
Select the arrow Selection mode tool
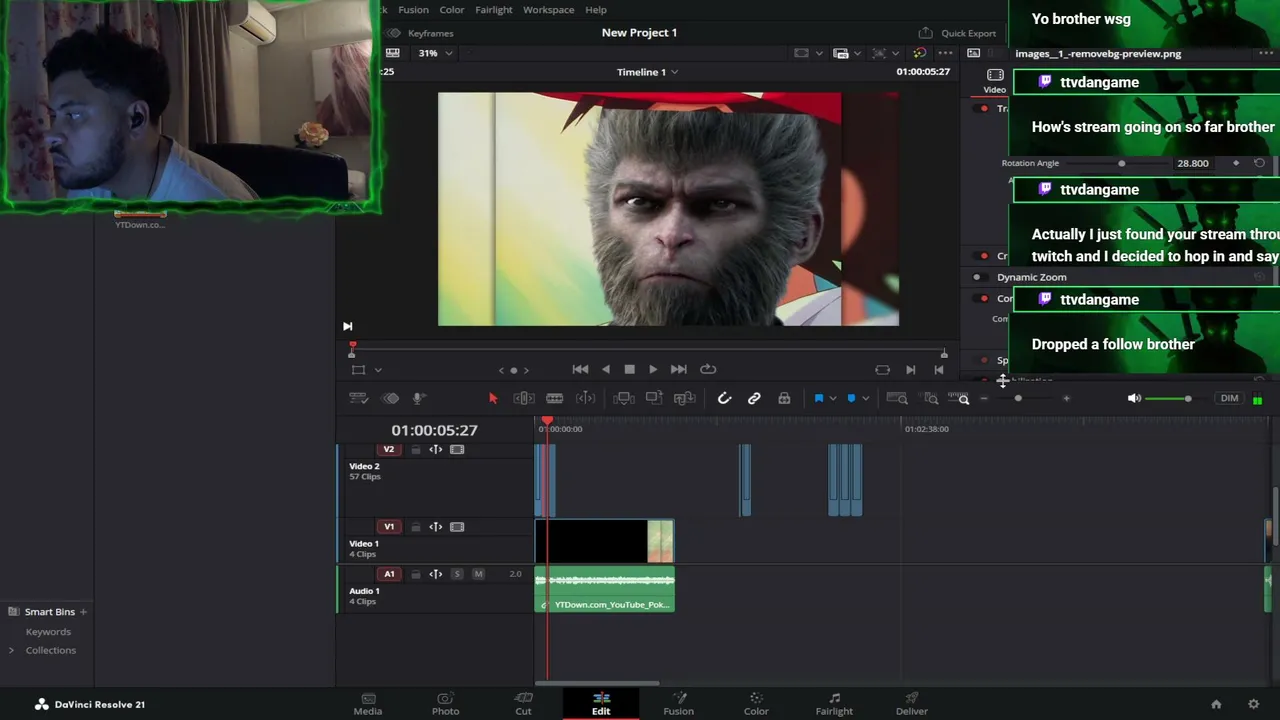pyautogui.click(x=492, y=399)
